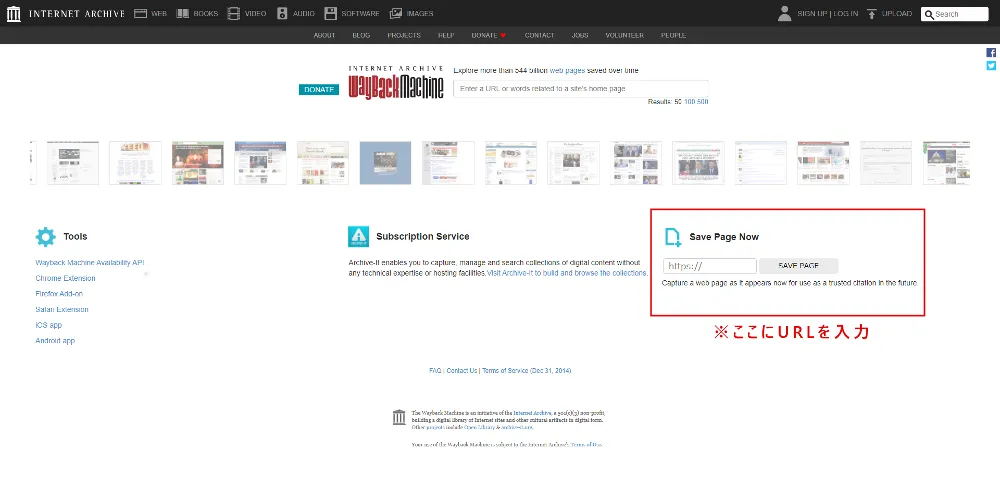Open the FAQ footer link
1000x487 pixels.
(x=436, y=370)
